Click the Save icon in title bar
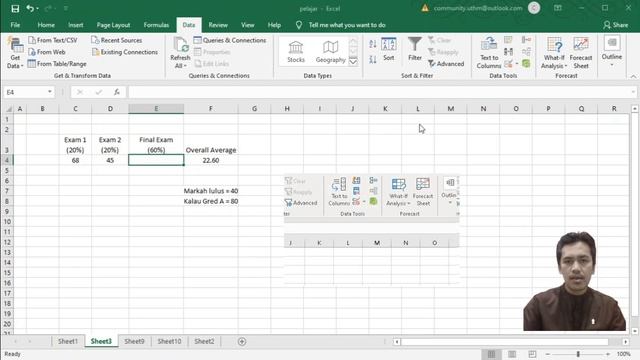Image resolution: width=640 pixels, height=360 pixels. tap(15, 9)
